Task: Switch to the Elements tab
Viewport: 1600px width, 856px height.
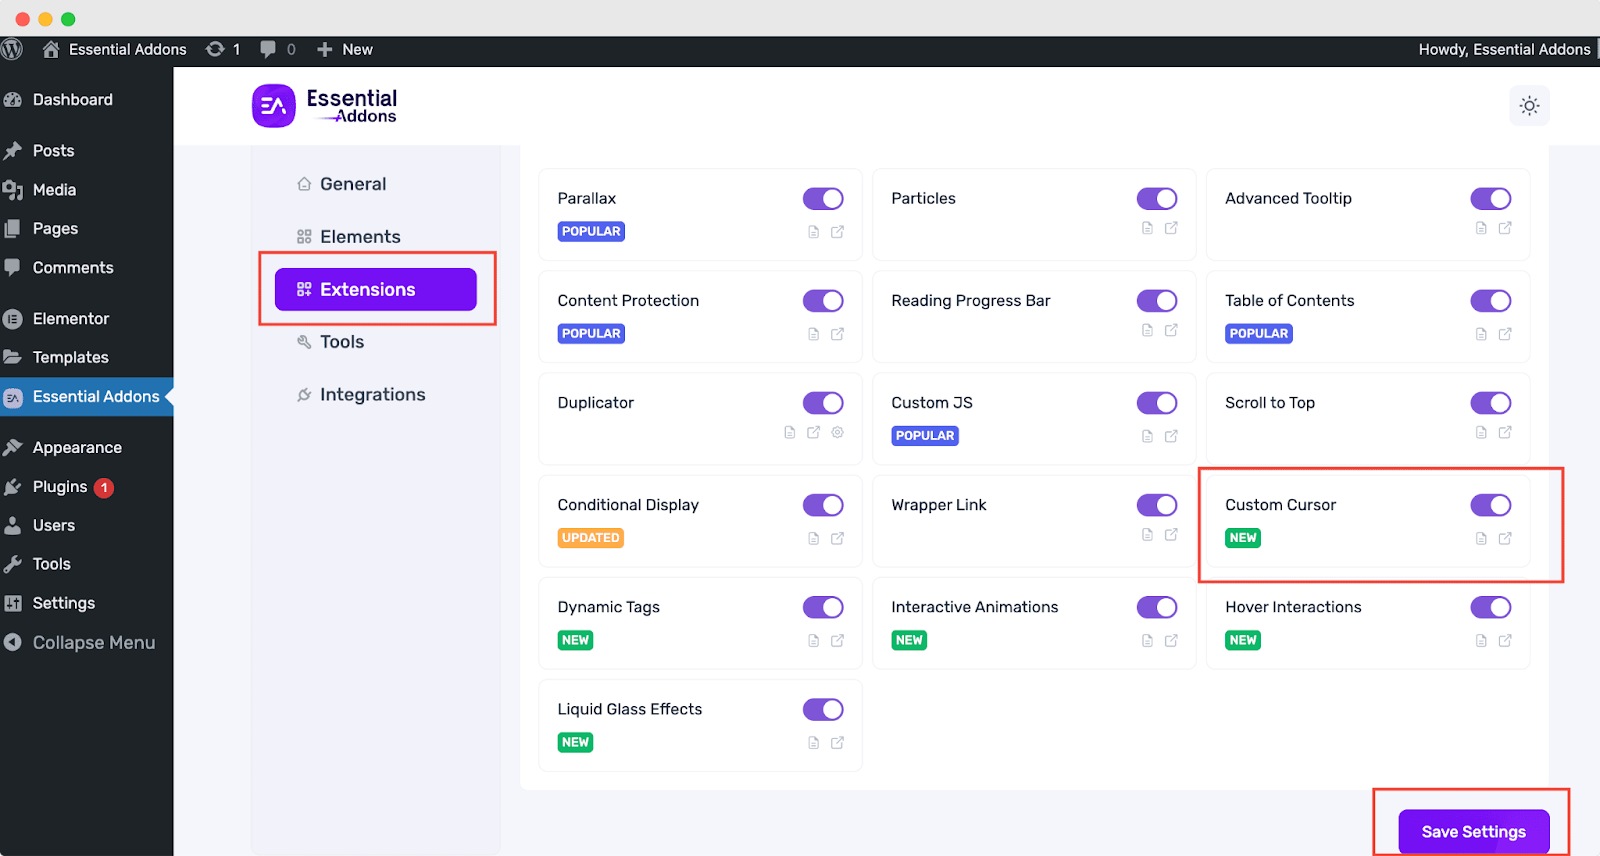Action: pyautogui.click(x=375, y=237)
